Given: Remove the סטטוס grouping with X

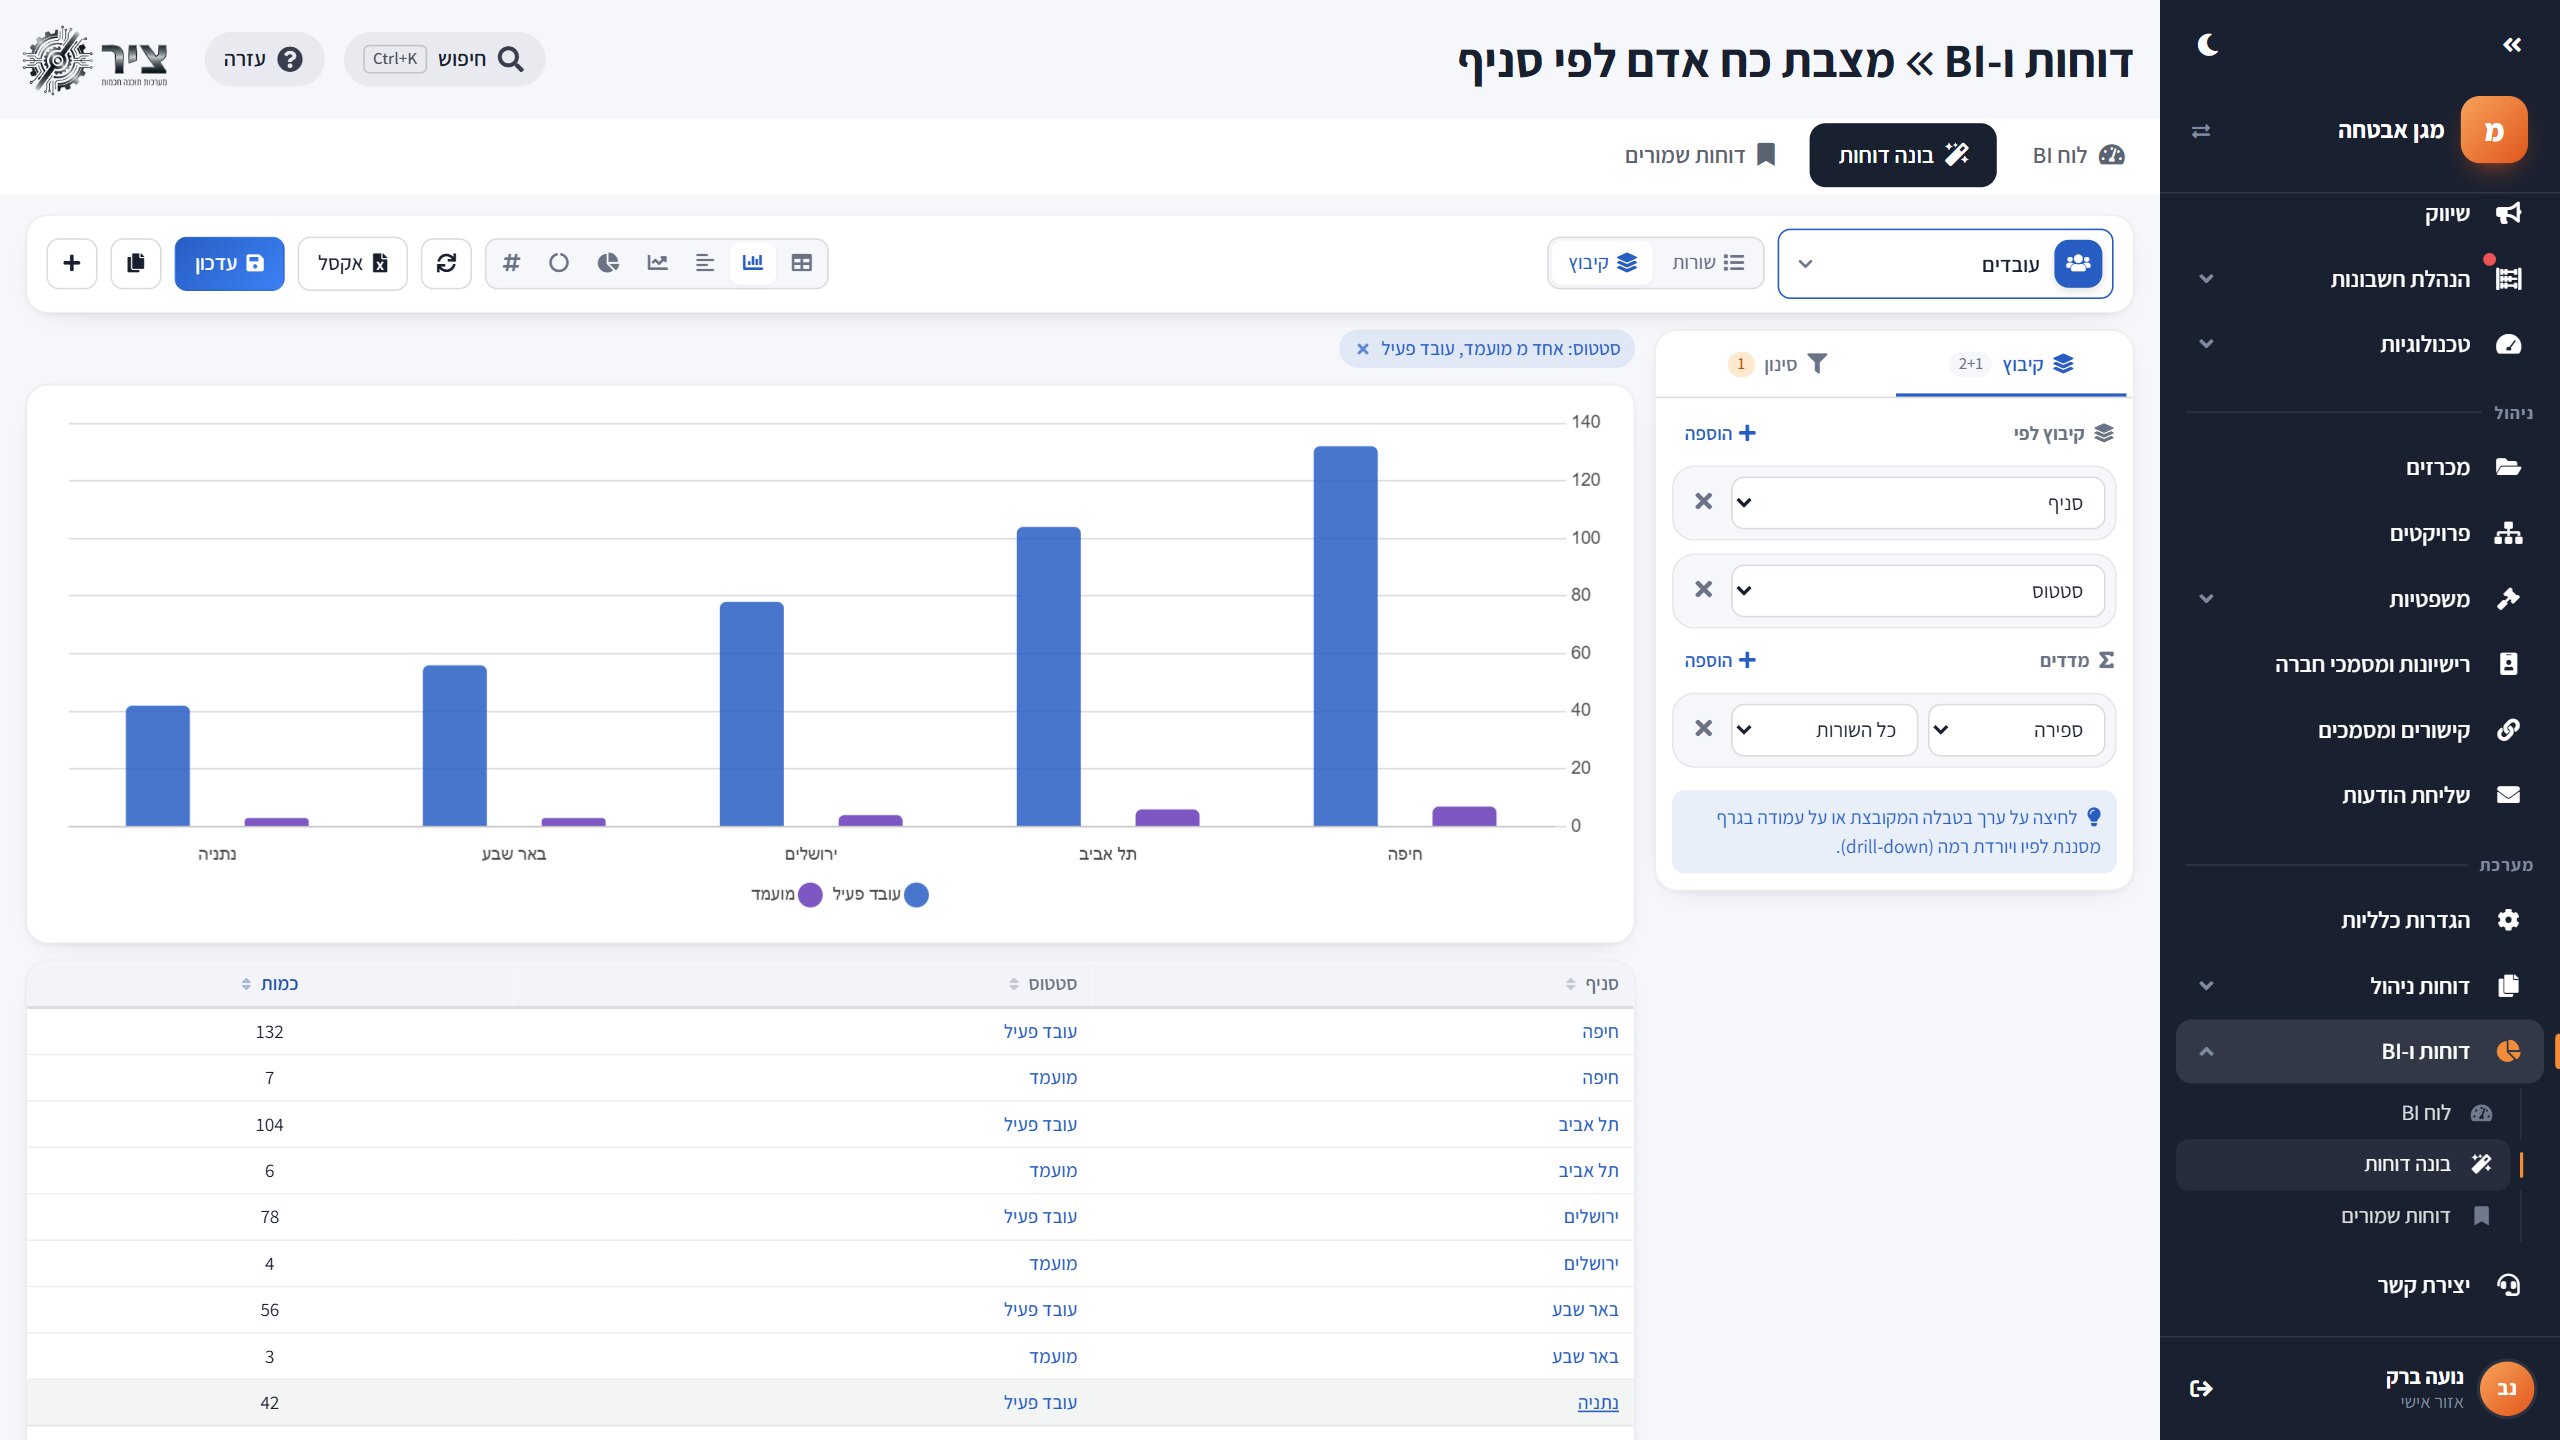Looking at the screenshot, I should [1704, 590].
